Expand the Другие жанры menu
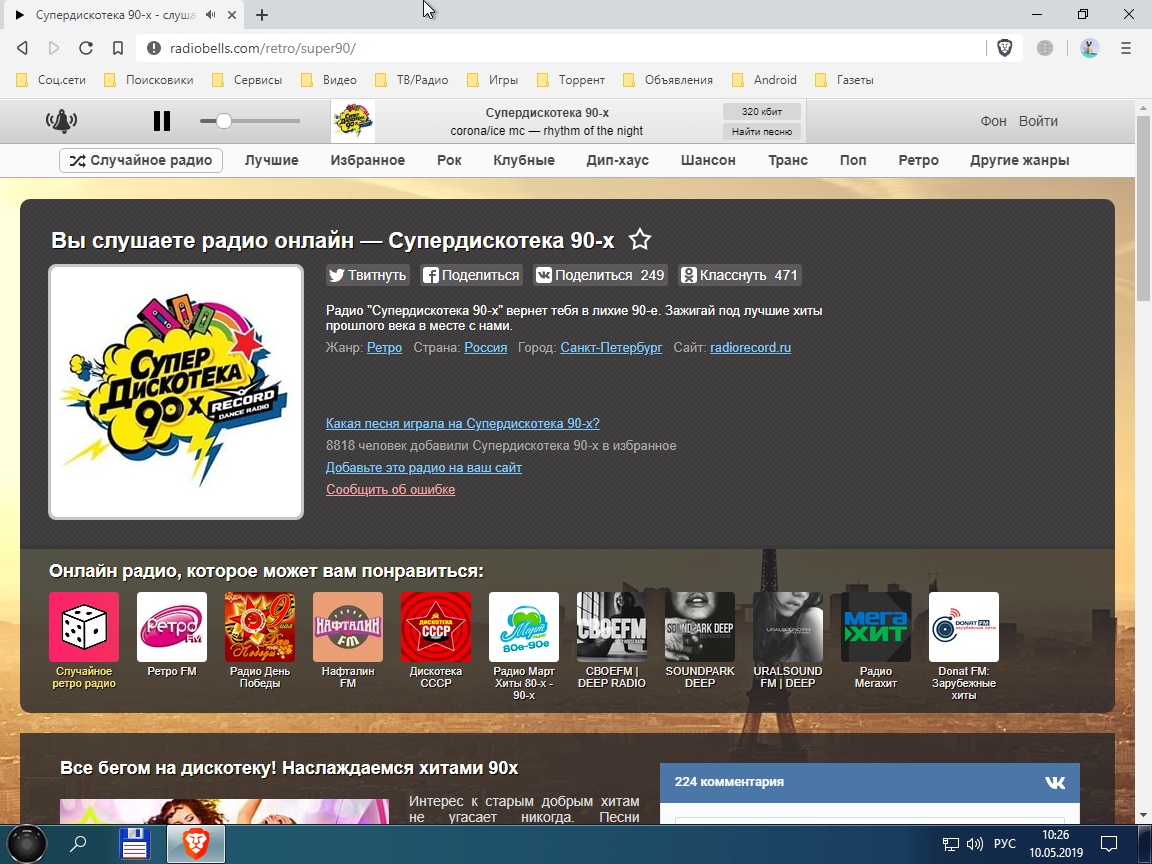The height and width of the screenshot is (864, 1152). tap(1020, 160)
